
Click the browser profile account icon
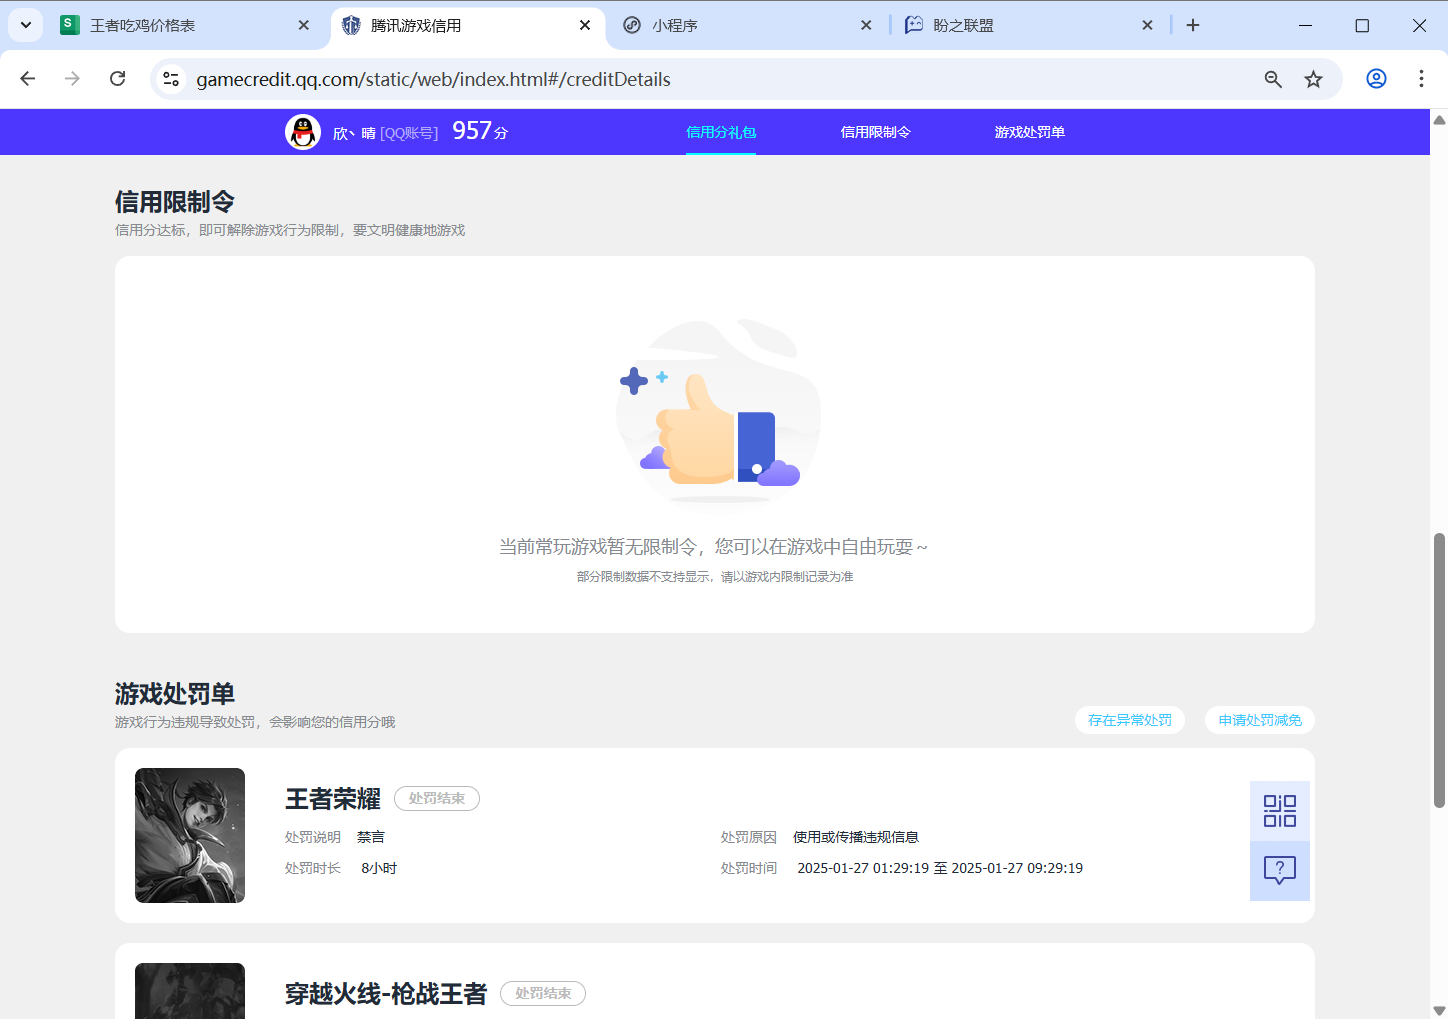tap(1376, 79)
